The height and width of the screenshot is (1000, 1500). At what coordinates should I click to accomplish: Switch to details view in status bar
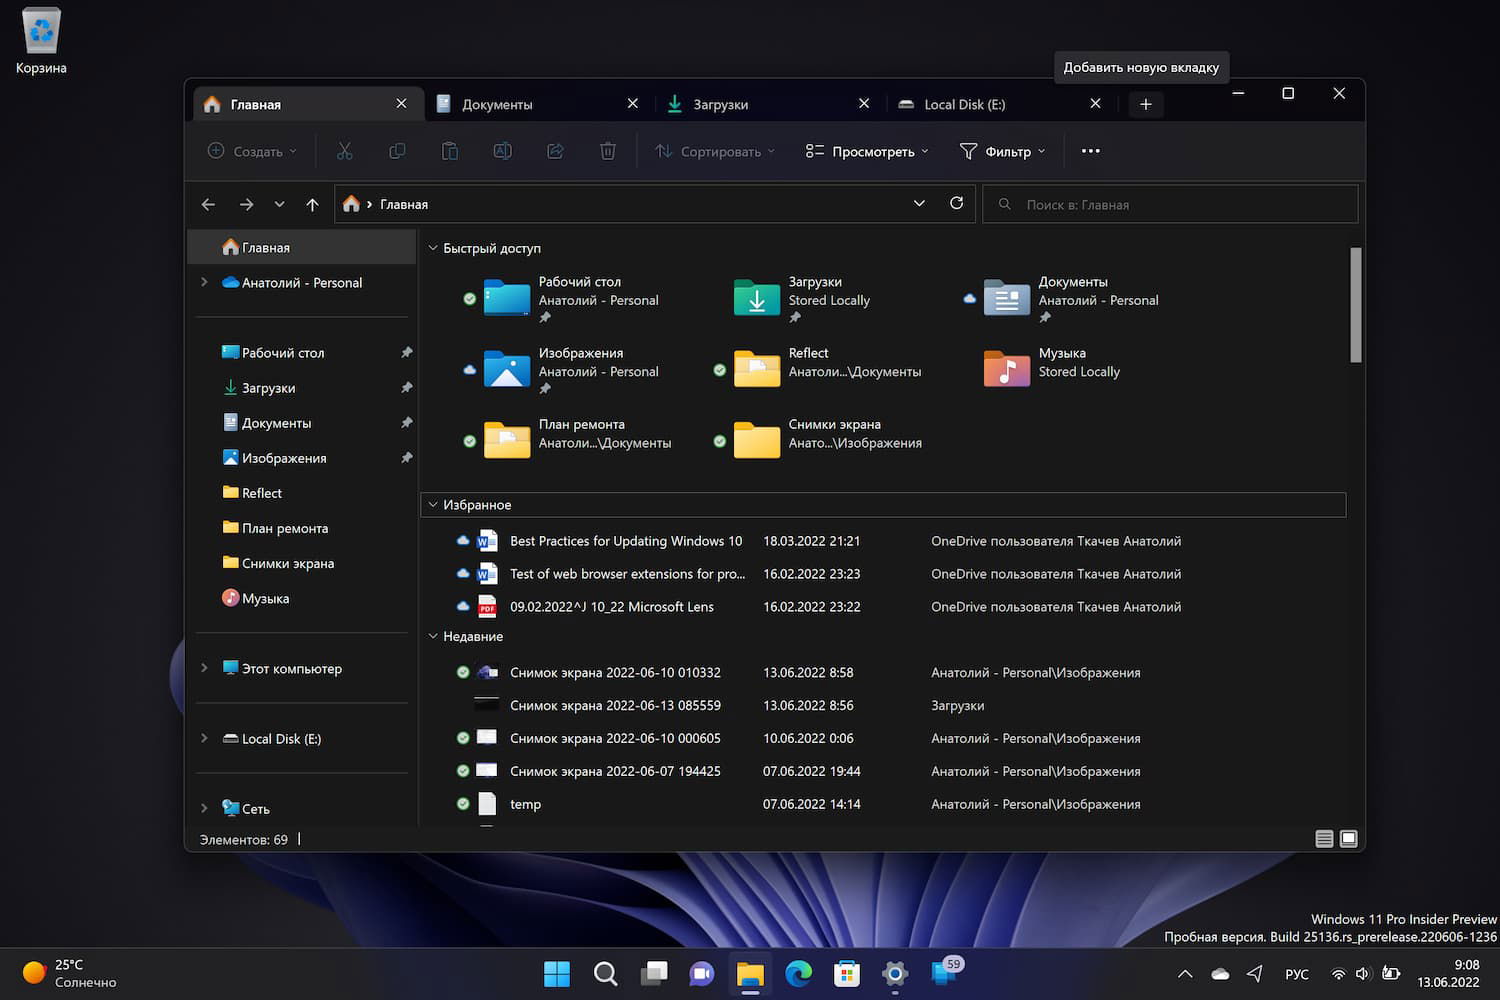[x=1324, y=839]
